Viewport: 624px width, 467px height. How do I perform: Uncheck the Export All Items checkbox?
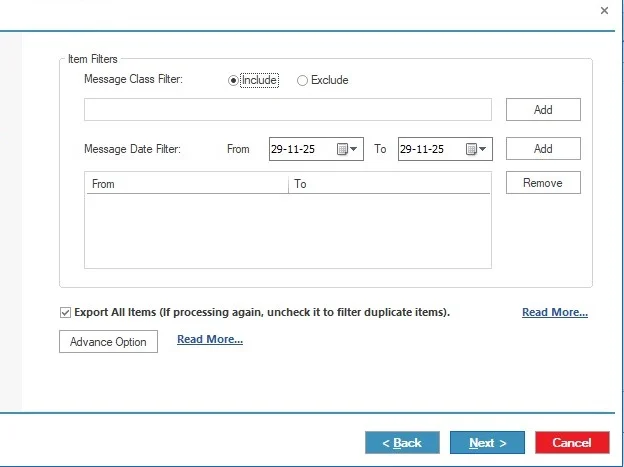tap(65, 313)
